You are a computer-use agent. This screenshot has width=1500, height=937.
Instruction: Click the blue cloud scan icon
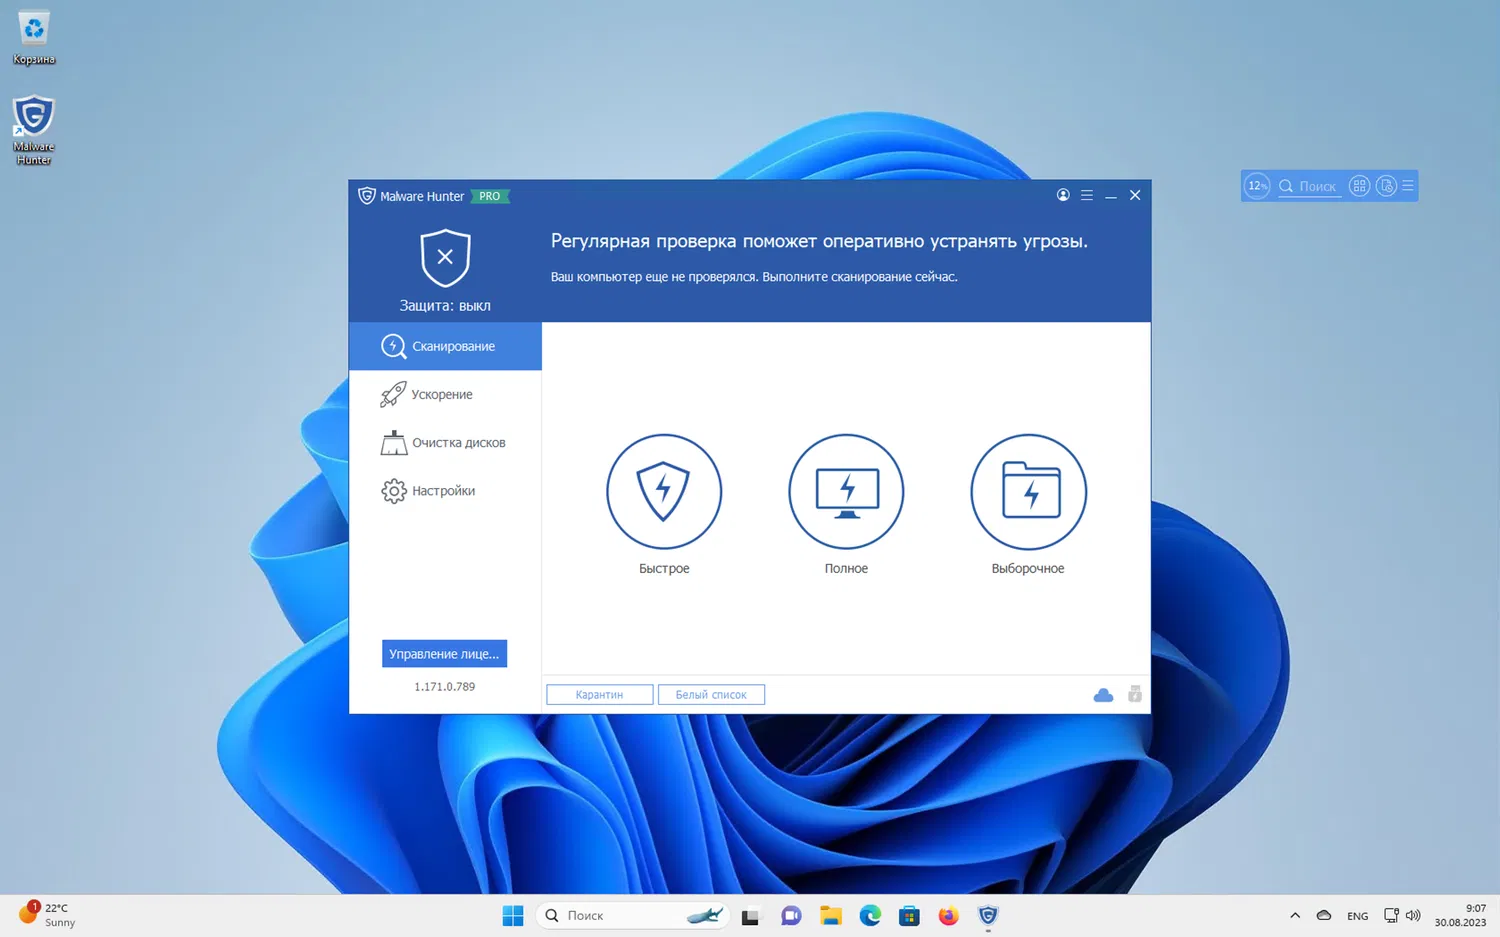(x=1103, y=694)
